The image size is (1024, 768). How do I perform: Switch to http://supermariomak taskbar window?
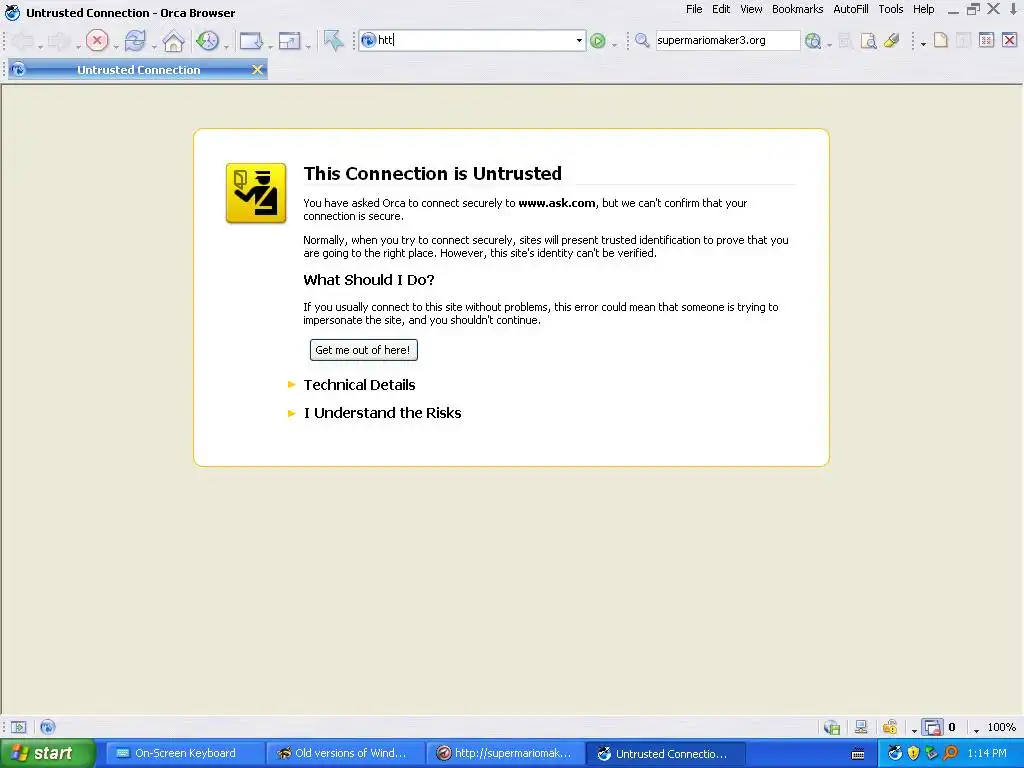click(x=505, y=754)
